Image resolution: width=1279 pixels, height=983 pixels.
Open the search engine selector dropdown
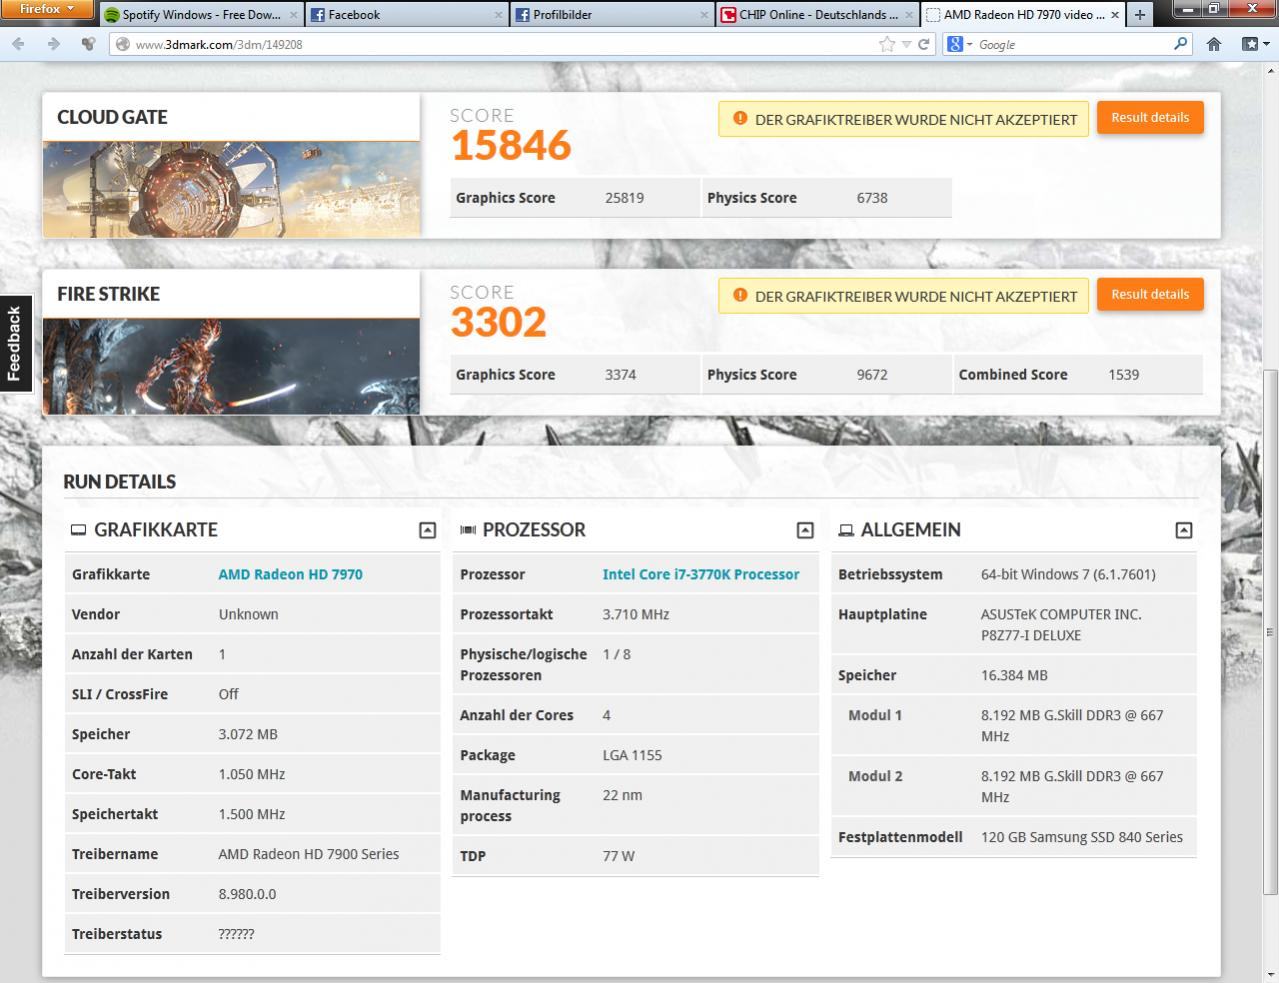(969, 45)
